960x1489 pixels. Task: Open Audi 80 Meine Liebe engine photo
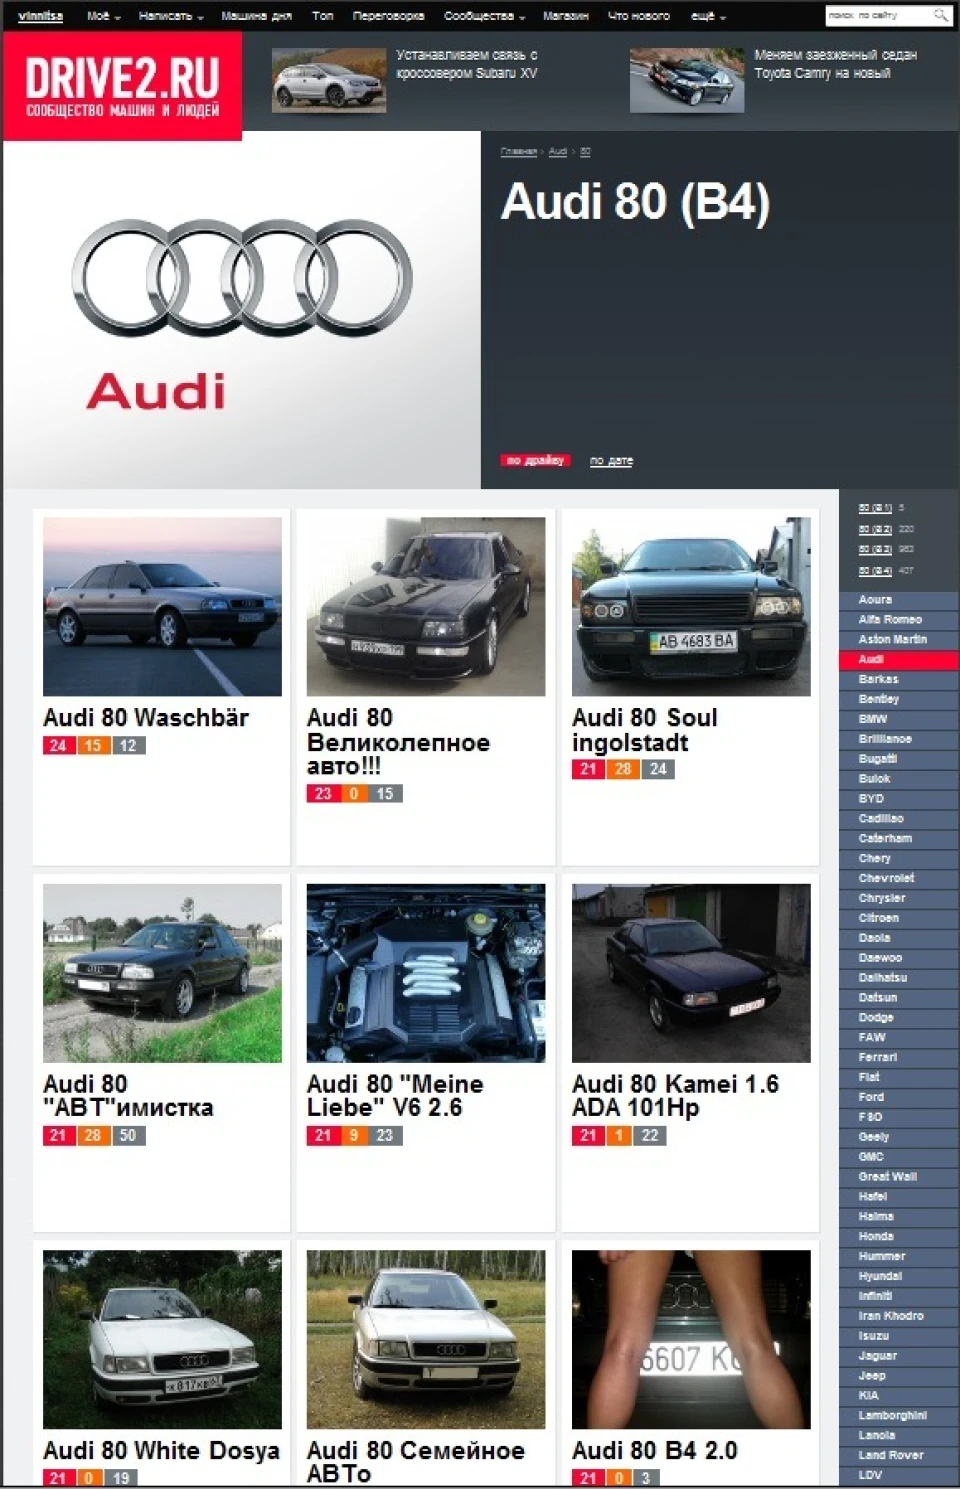(x=426, y=973)
